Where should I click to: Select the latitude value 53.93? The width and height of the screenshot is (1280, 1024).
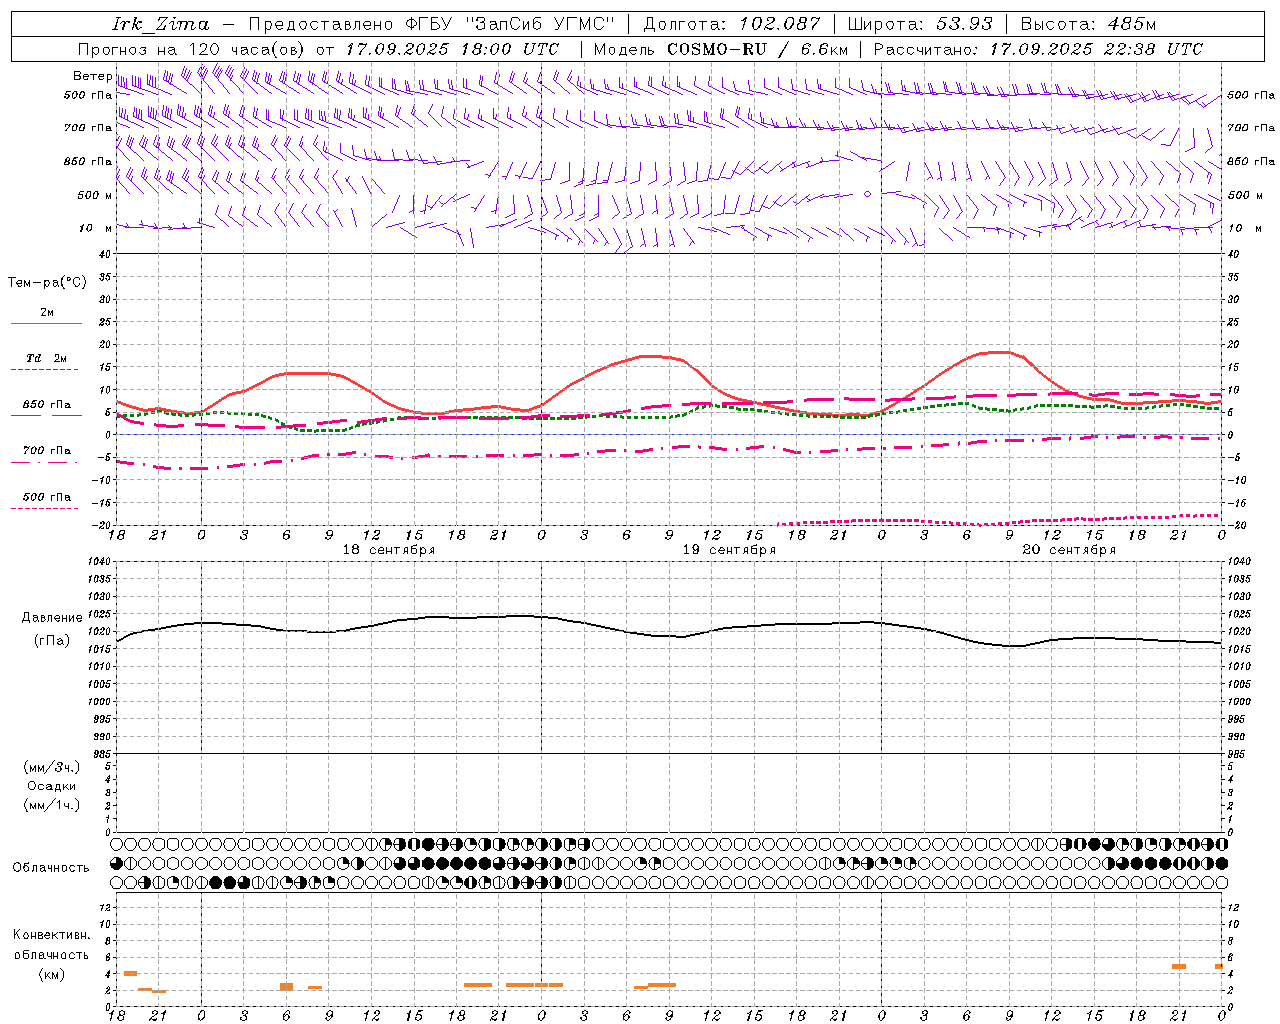(x=964, y=24)
